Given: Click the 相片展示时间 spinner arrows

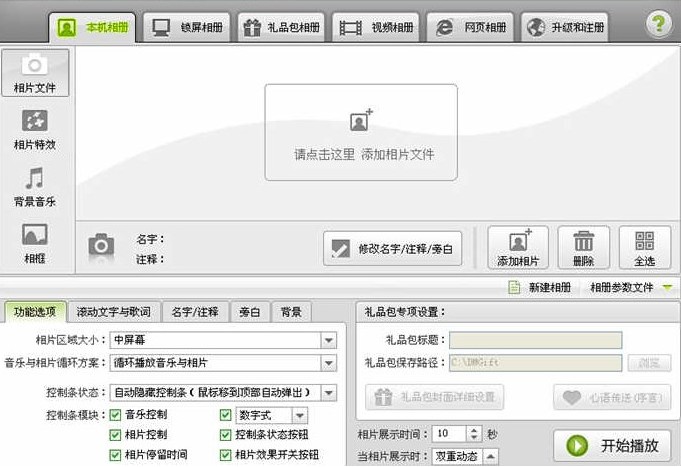Looking at the screenshot, I should (x=474, y=433).
